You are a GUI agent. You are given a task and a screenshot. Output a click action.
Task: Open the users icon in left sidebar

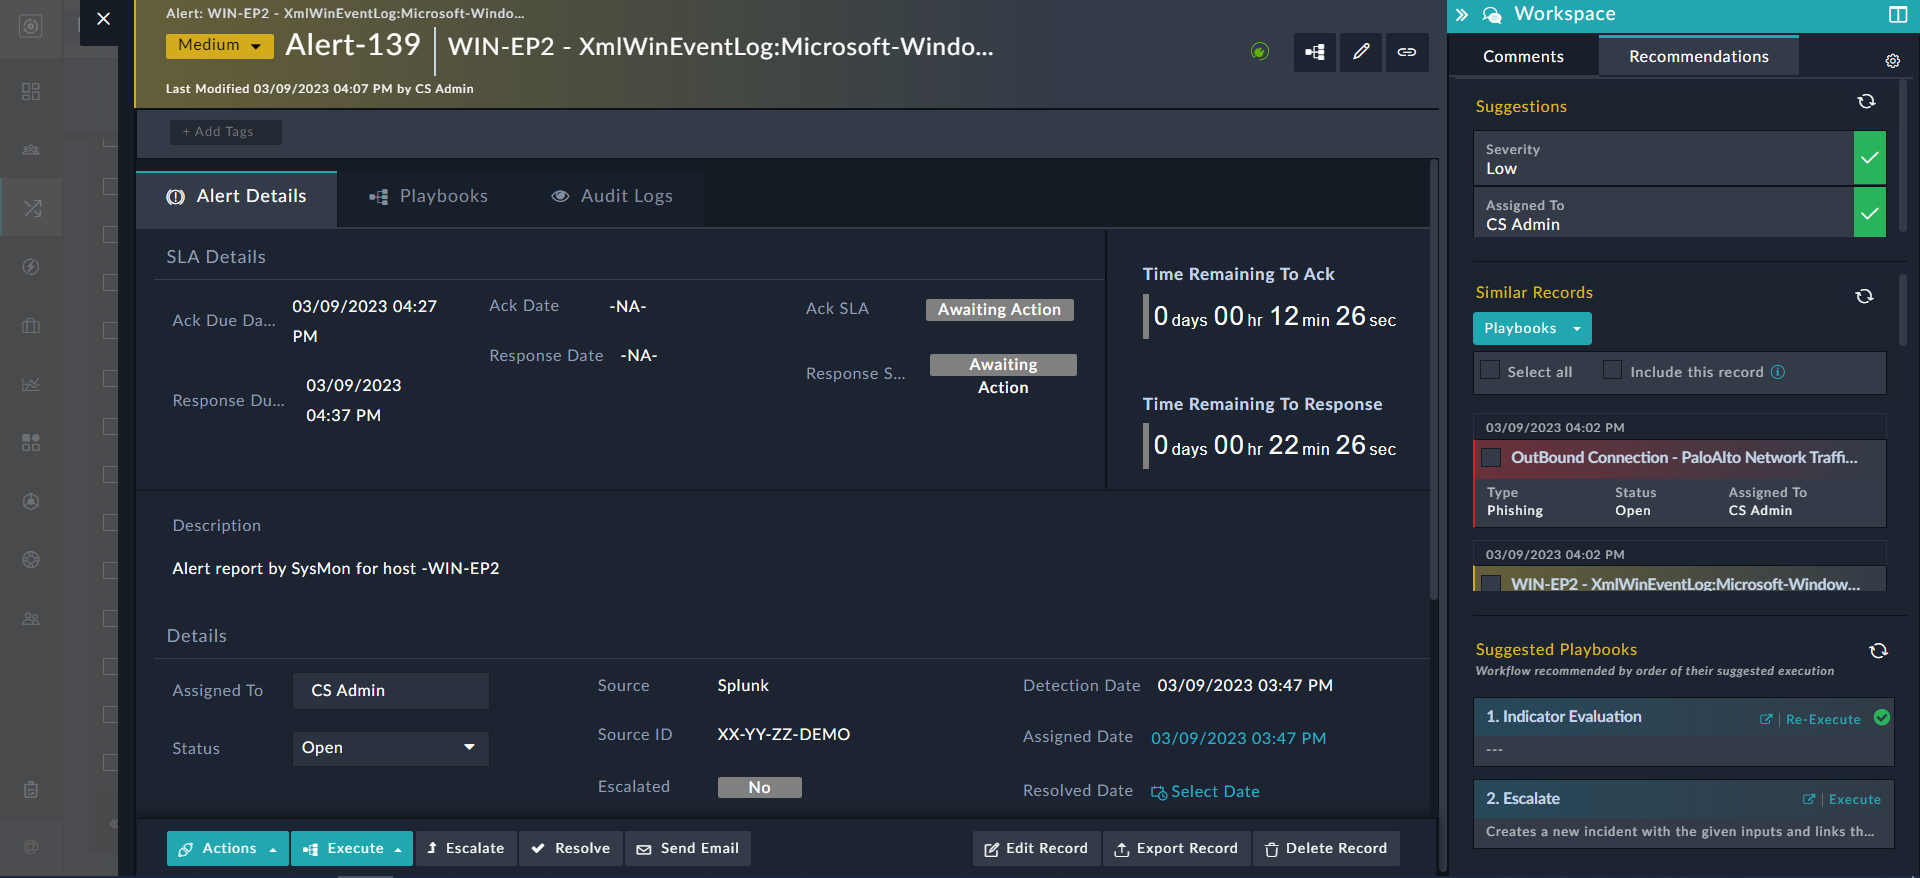tap(31, 619)
